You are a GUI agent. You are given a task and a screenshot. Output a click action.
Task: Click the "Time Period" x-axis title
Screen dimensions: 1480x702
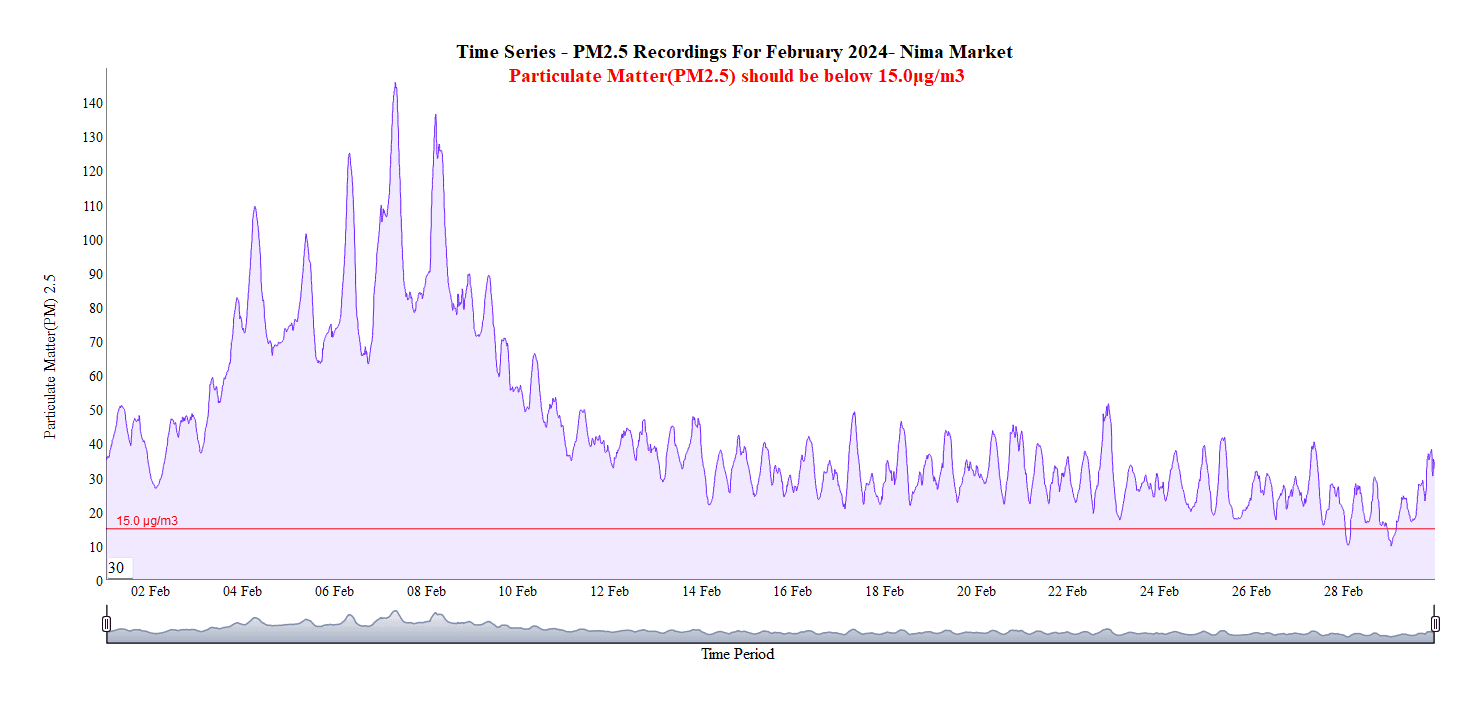(737, 655)
